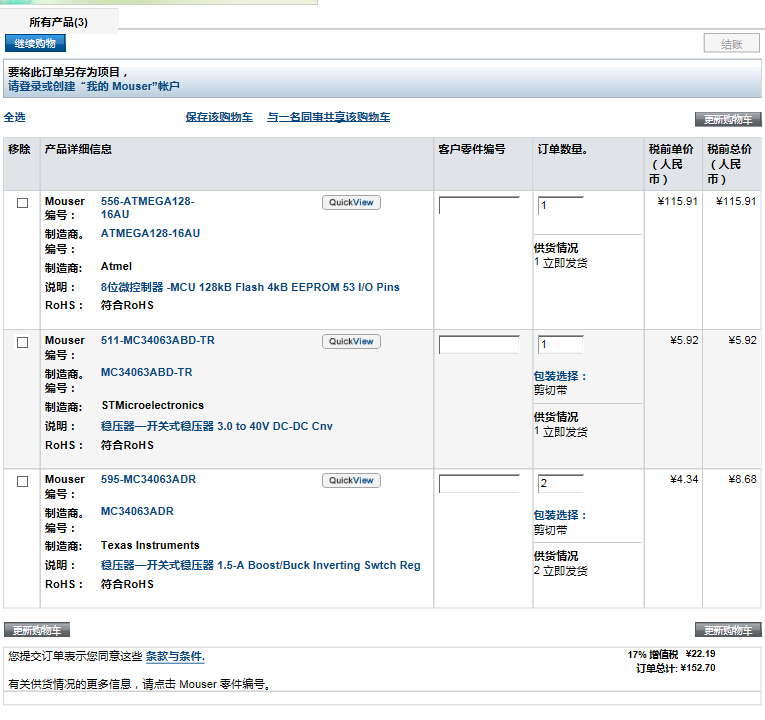
Task: Open the Mouser part link 511-MC34063ABD-TR
Action: (158, 340)
